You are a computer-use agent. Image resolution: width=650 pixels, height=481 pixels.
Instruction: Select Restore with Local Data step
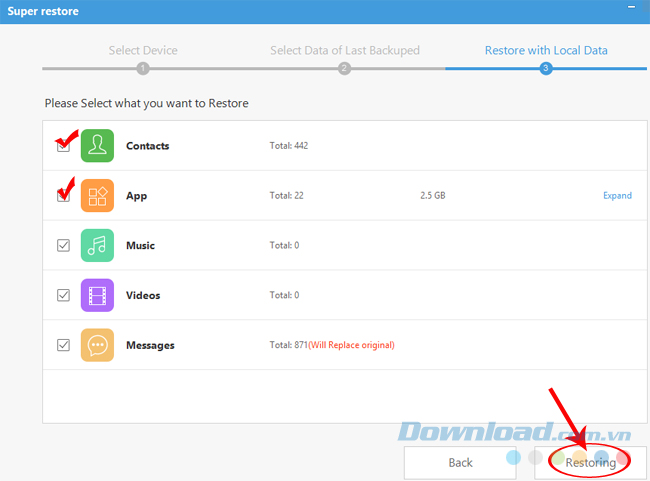point(545,50)
